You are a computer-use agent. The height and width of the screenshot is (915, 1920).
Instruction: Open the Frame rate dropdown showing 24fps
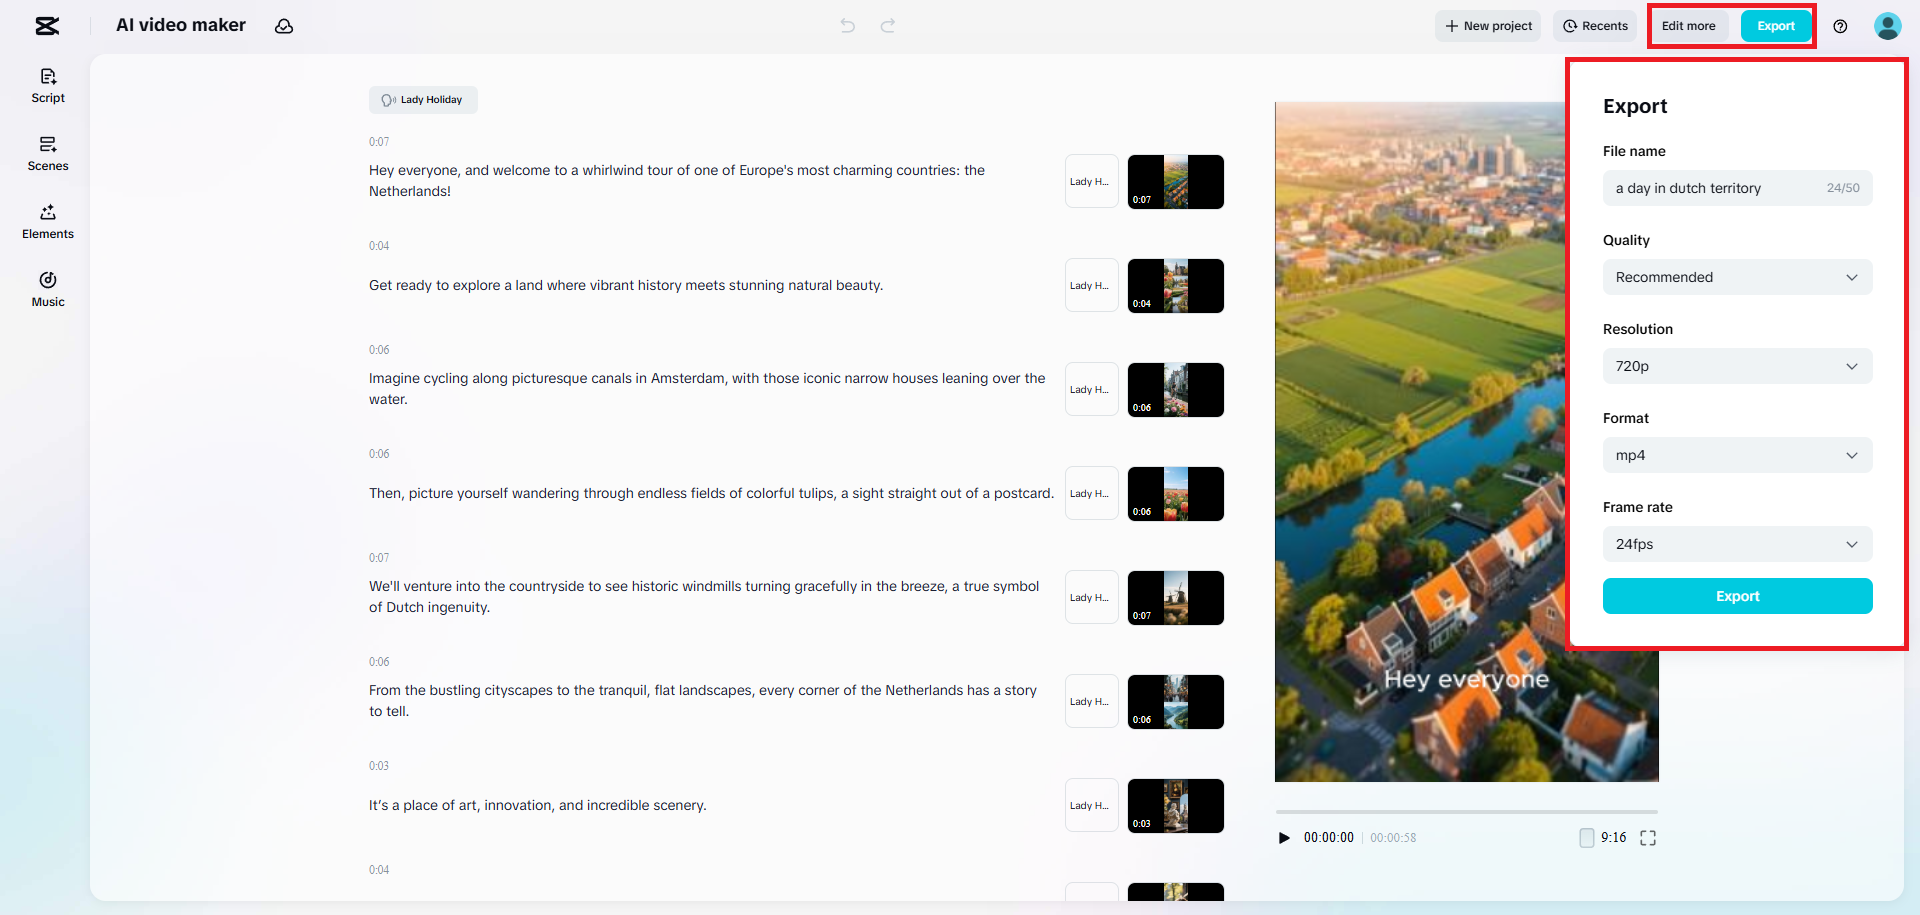click(1737, 544)
